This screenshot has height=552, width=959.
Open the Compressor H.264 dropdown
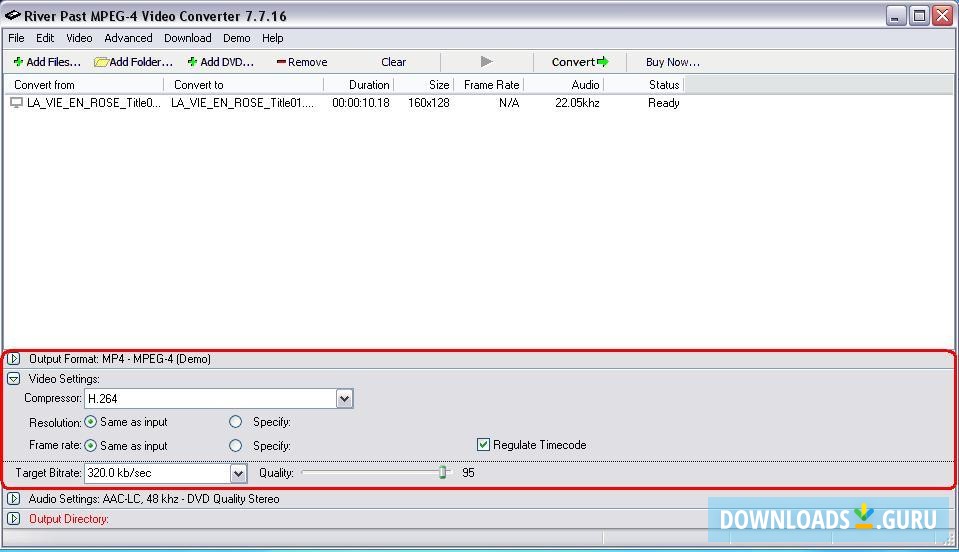click(x=344, y=399)
